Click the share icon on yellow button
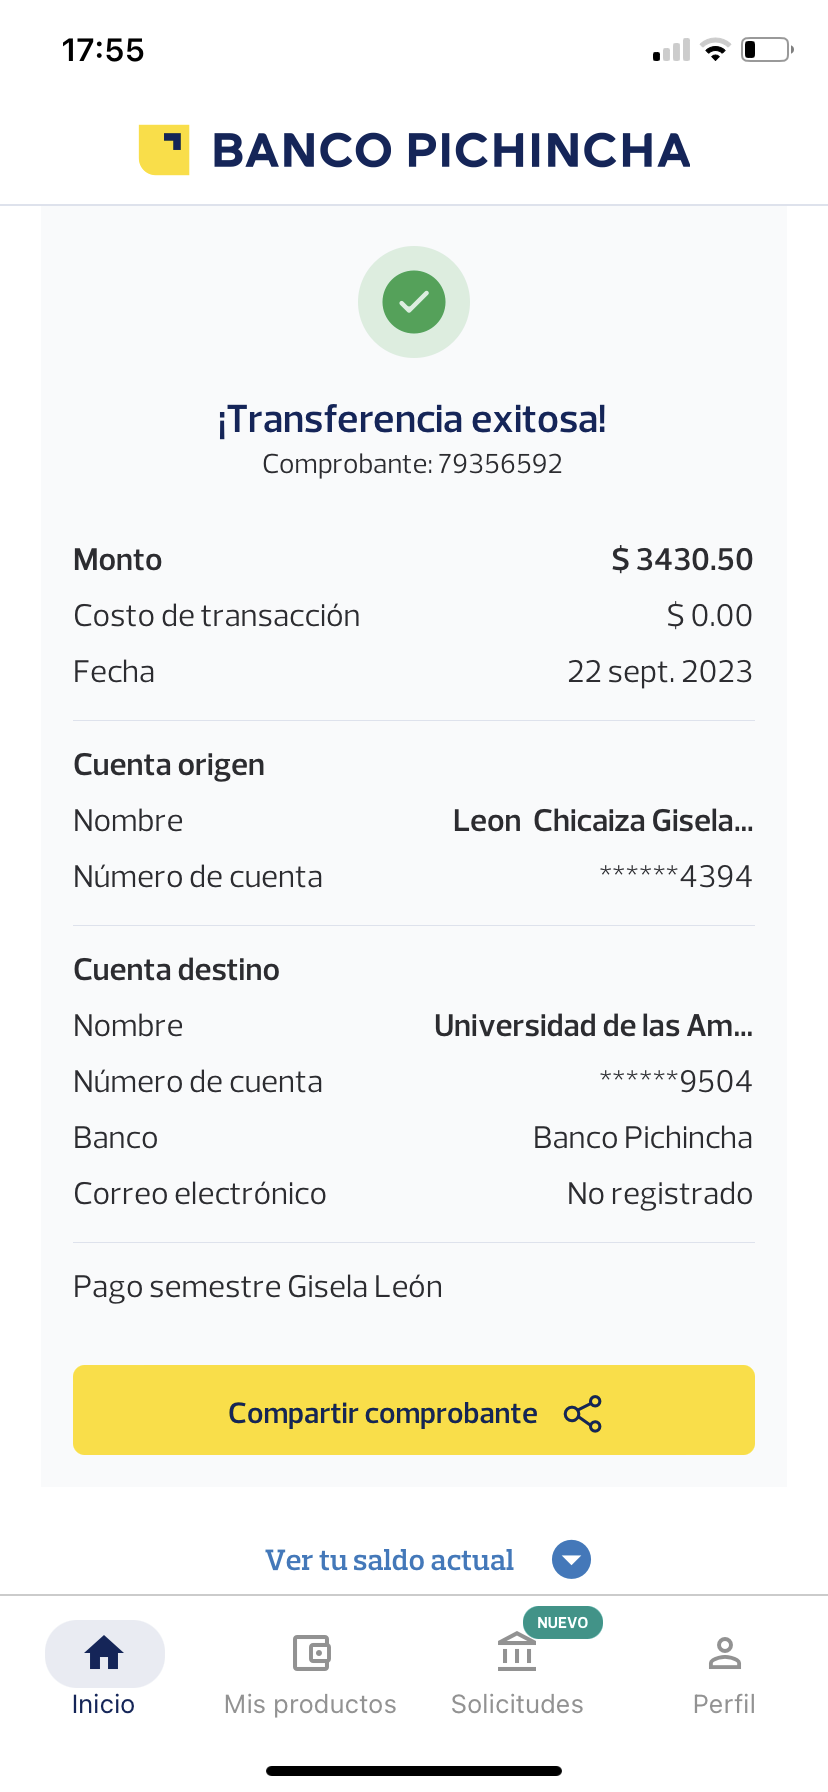Image resolution: width=828 pixels, height=1792 pixels. (x=582, y=1414)
